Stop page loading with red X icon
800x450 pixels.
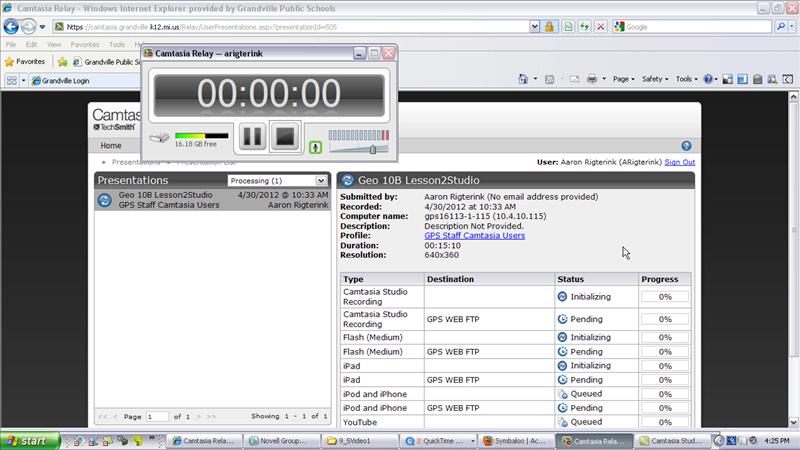601,27
